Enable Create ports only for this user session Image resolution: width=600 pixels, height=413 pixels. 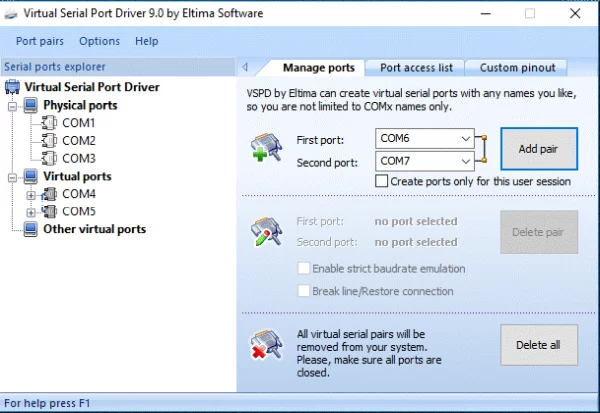point(382,181)
